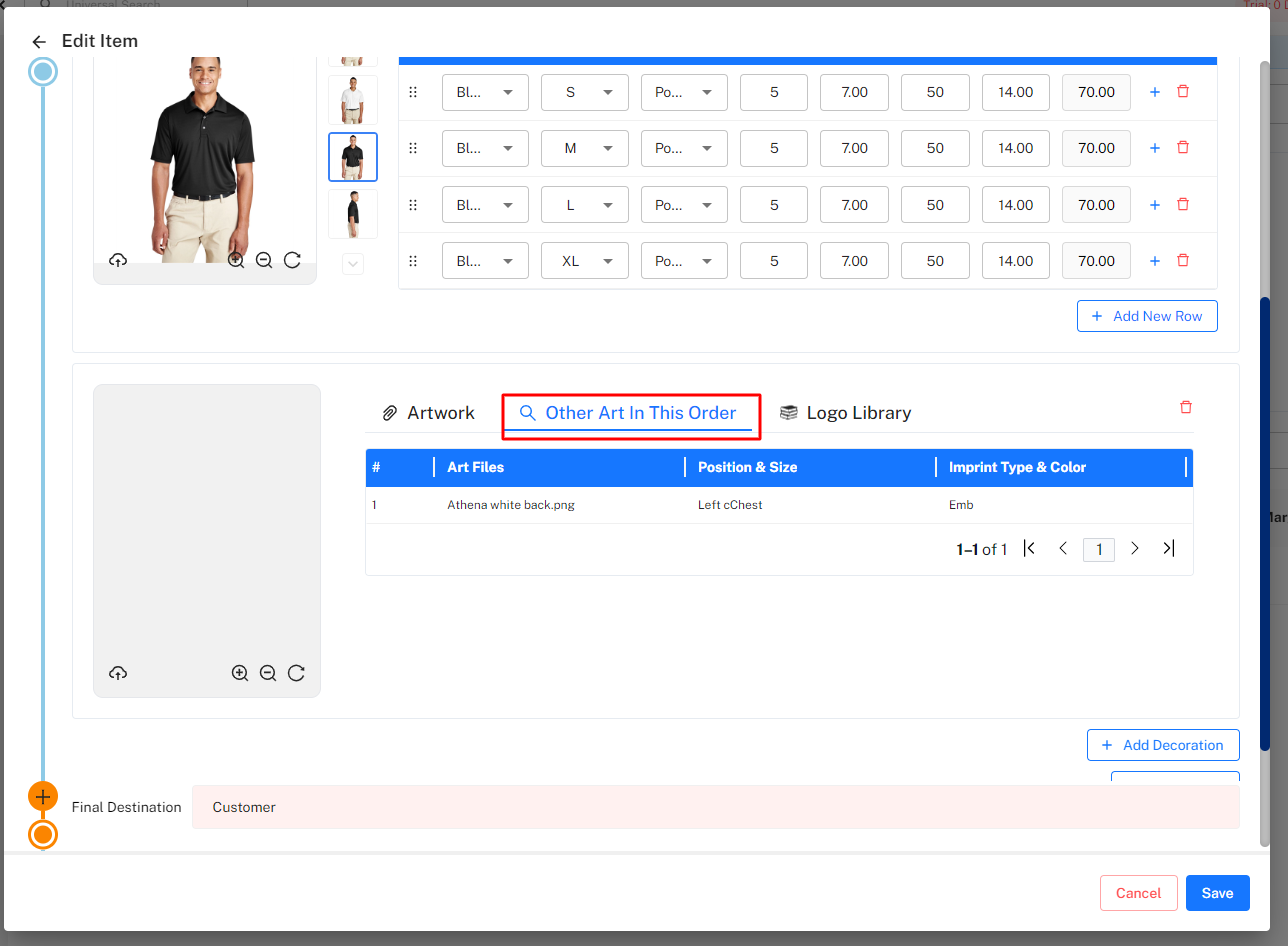Rotate the polo shirt photo

click(292, 260)
